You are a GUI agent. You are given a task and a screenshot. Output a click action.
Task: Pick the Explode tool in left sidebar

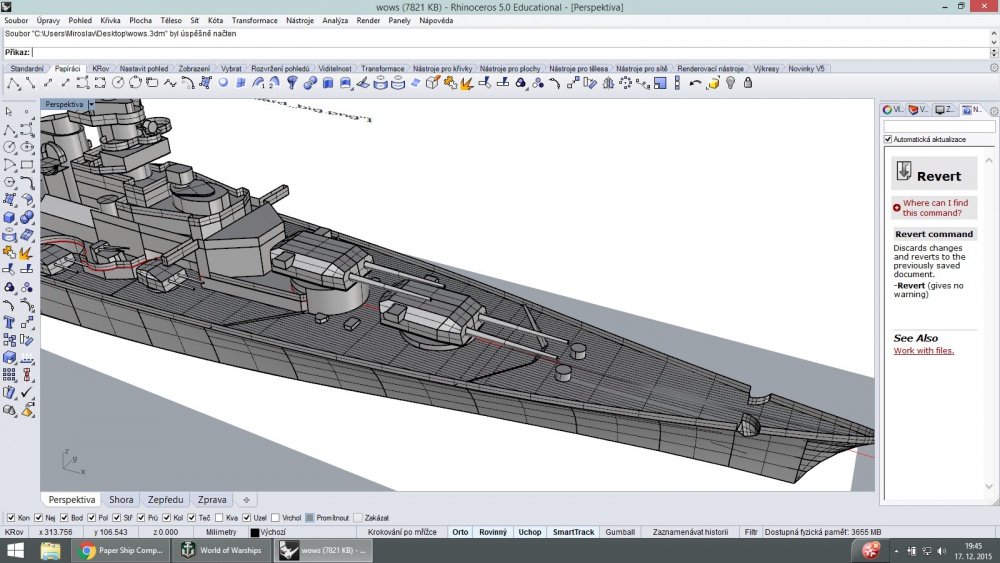coord(26,253)
